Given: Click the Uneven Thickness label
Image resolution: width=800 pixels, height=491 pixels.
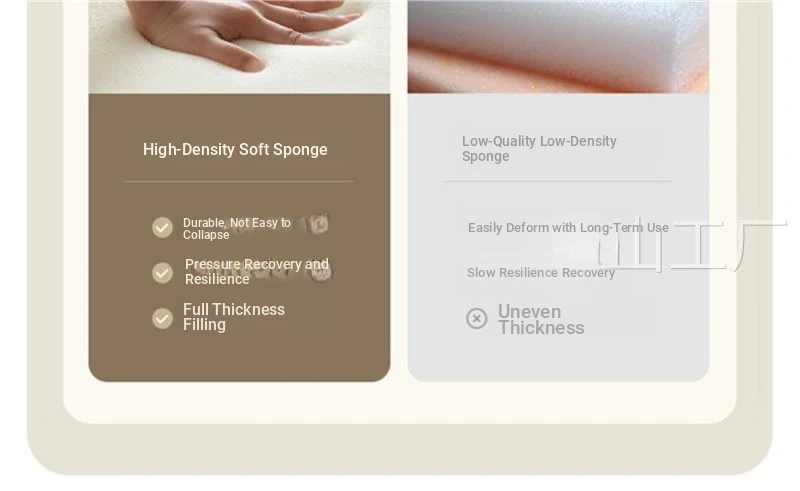Looking at the screenshot, I should pyautogui.click(x=541, y=320).
